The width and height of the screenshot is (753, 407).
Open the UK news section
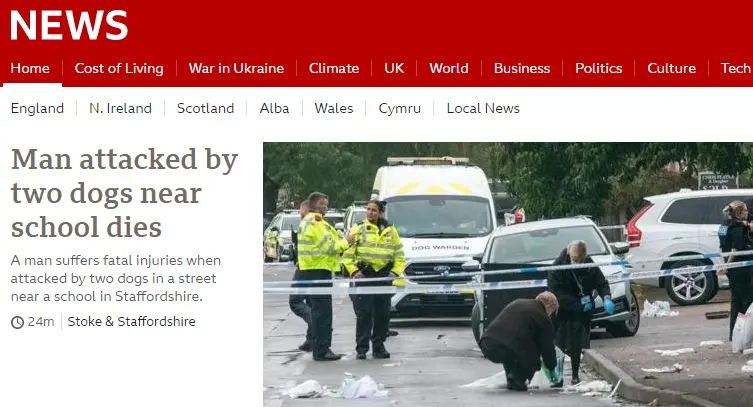pyautogui.click(x=394, y=68)
